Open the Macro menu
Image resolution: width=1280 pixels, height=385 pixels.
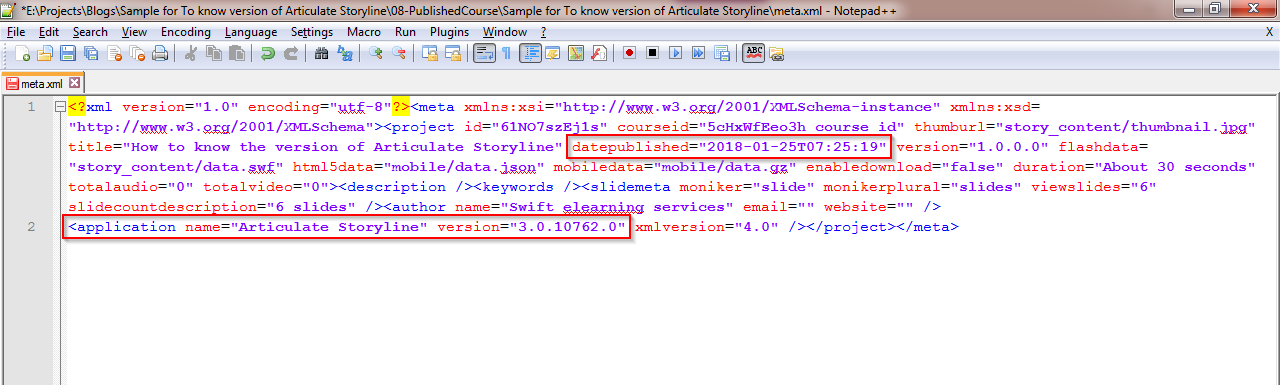point(364,32)
